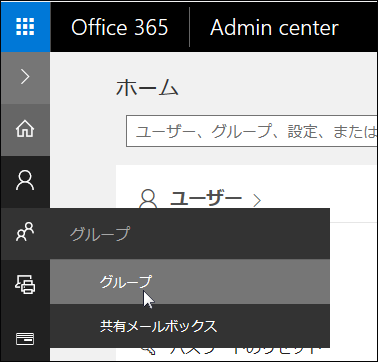The image size is (378, 362).
Task: Click the chevron next to ユーザー
Action: coord(257,200)
